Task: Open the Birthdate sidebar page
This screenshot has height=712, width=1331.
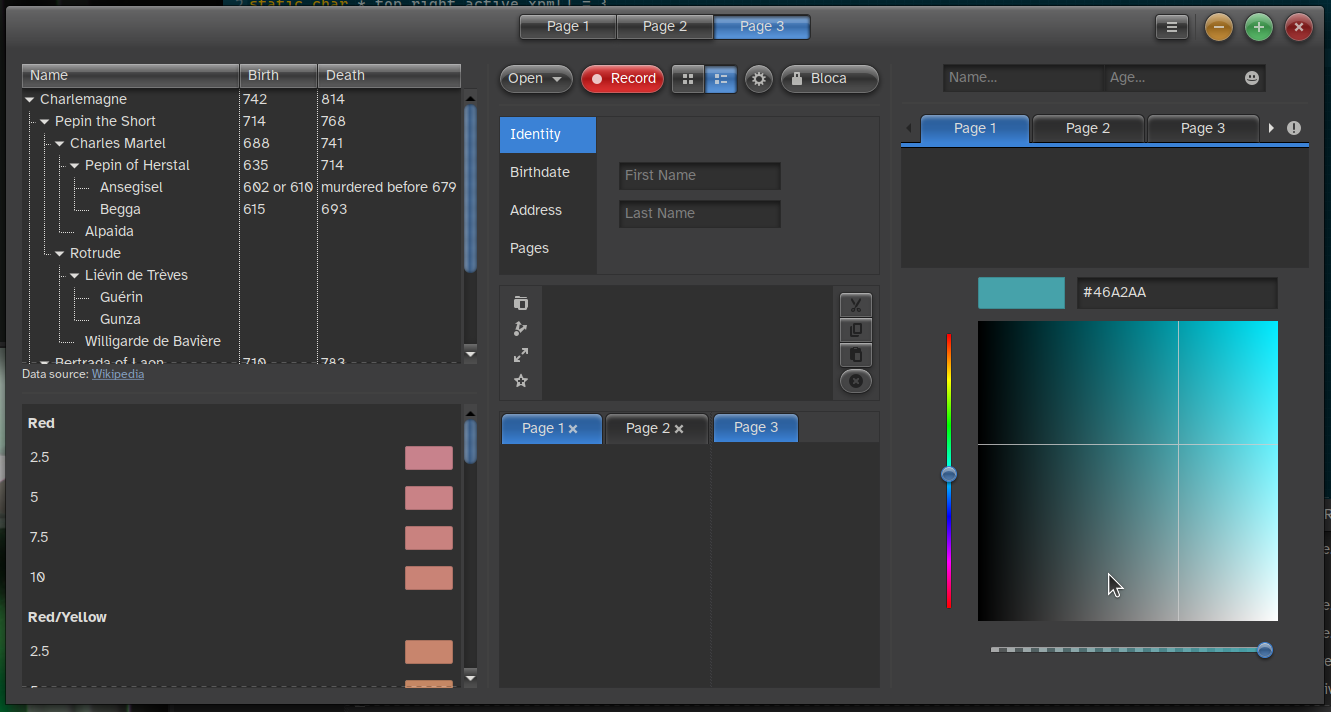Action: 548,173
